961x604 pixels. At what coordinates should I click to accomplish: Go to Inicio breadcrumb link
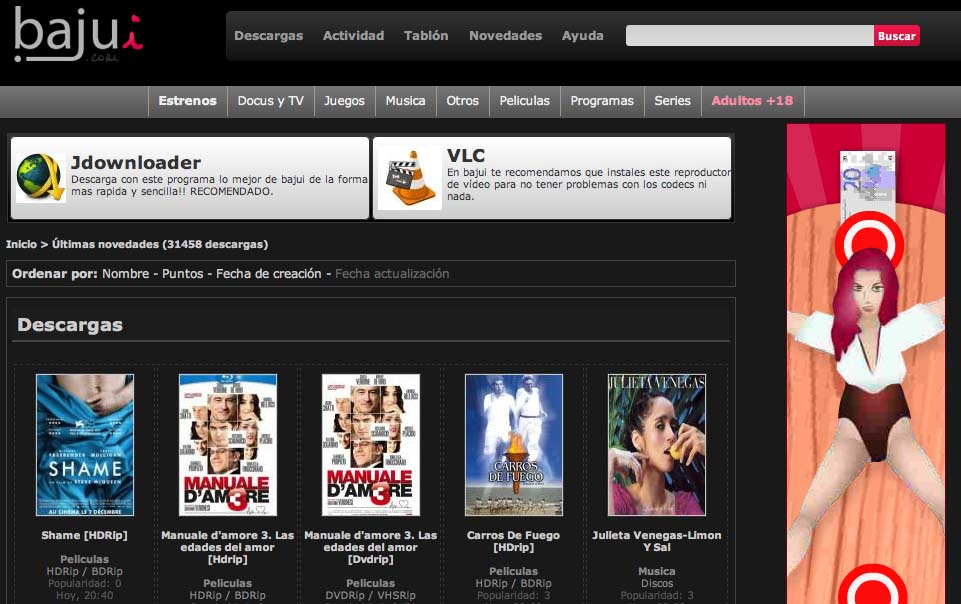pos(21,244)
